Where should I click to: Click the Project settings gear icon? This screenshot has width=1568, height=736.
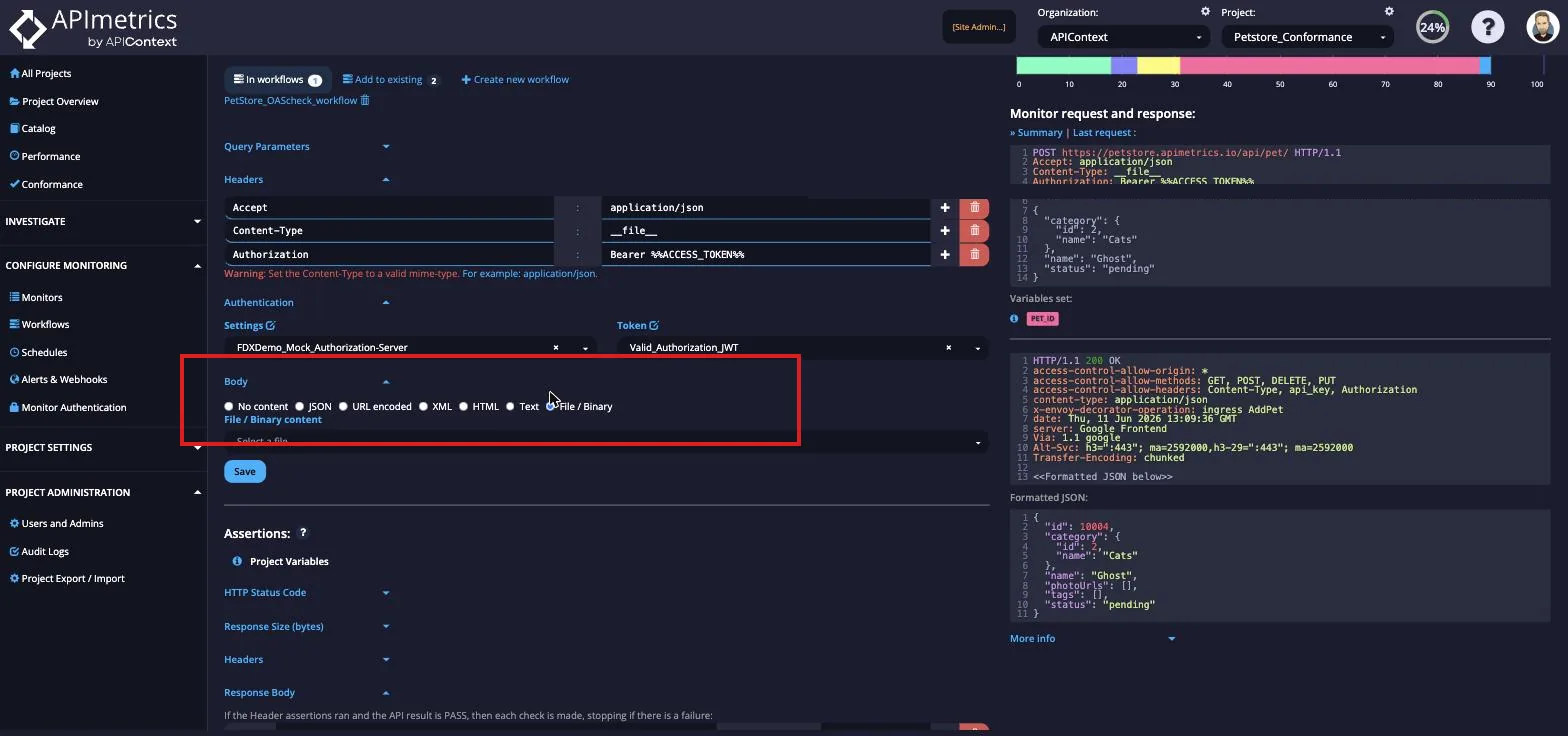tap(1389, 12)
